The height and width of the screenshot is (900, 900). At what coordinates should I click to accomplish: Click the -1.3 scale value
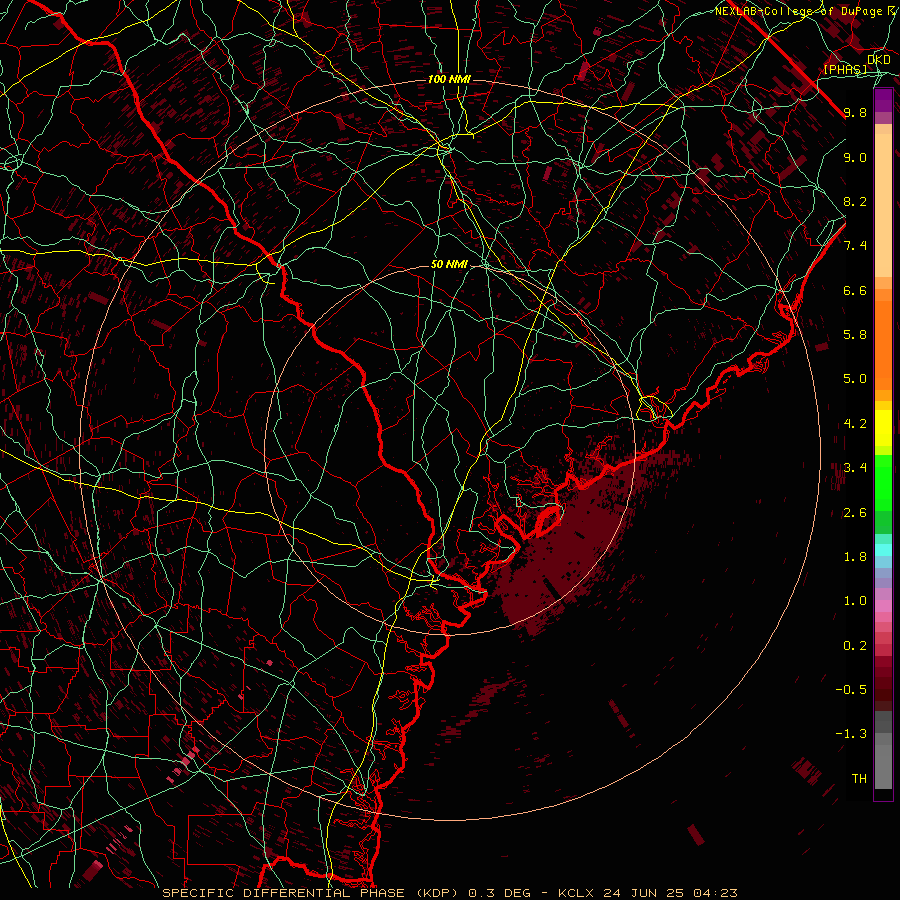tap(851, 734)
